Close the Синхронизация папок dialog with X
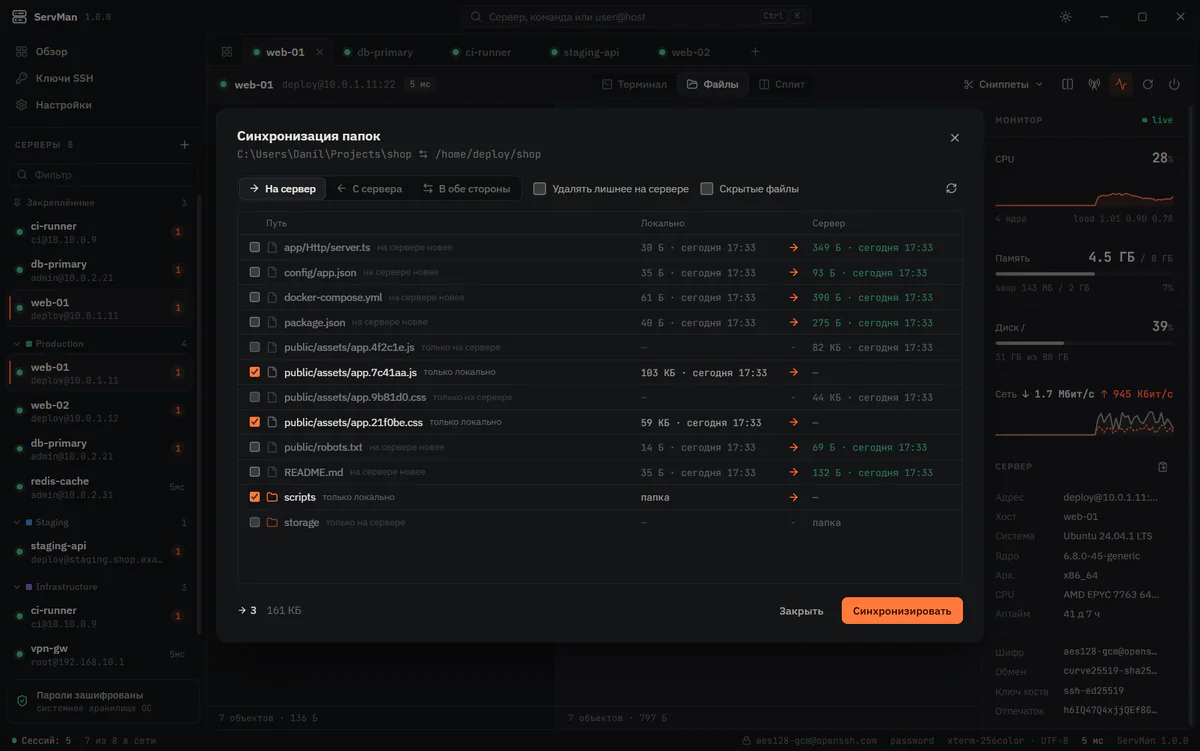The image size is (1200, 751). 955,138
